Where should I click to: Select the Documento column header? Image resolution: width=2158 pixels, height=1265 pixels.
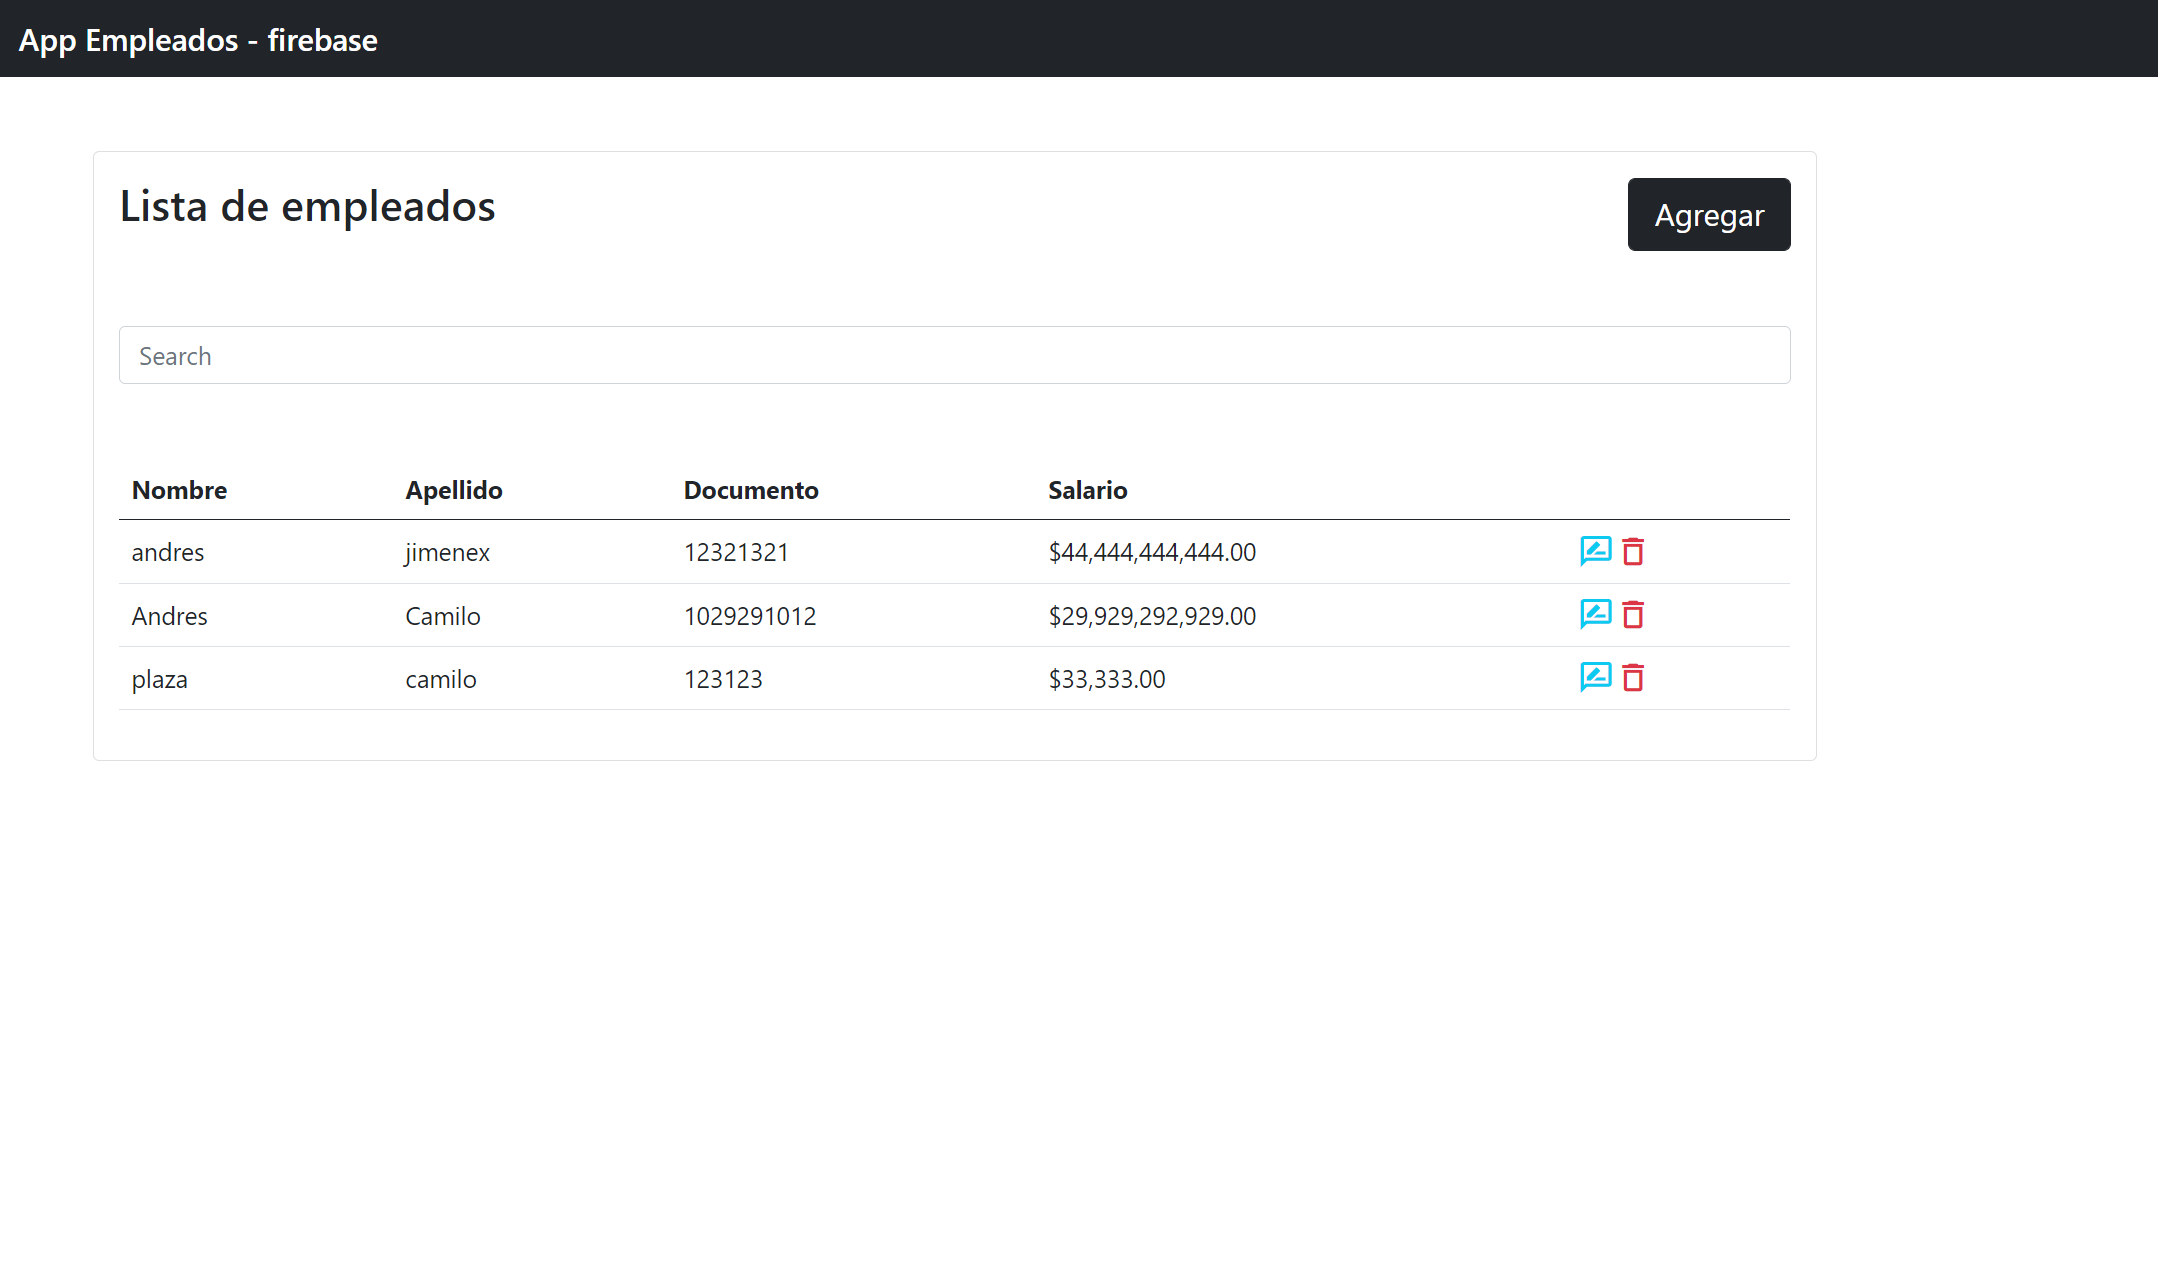(x=751, y=490)
